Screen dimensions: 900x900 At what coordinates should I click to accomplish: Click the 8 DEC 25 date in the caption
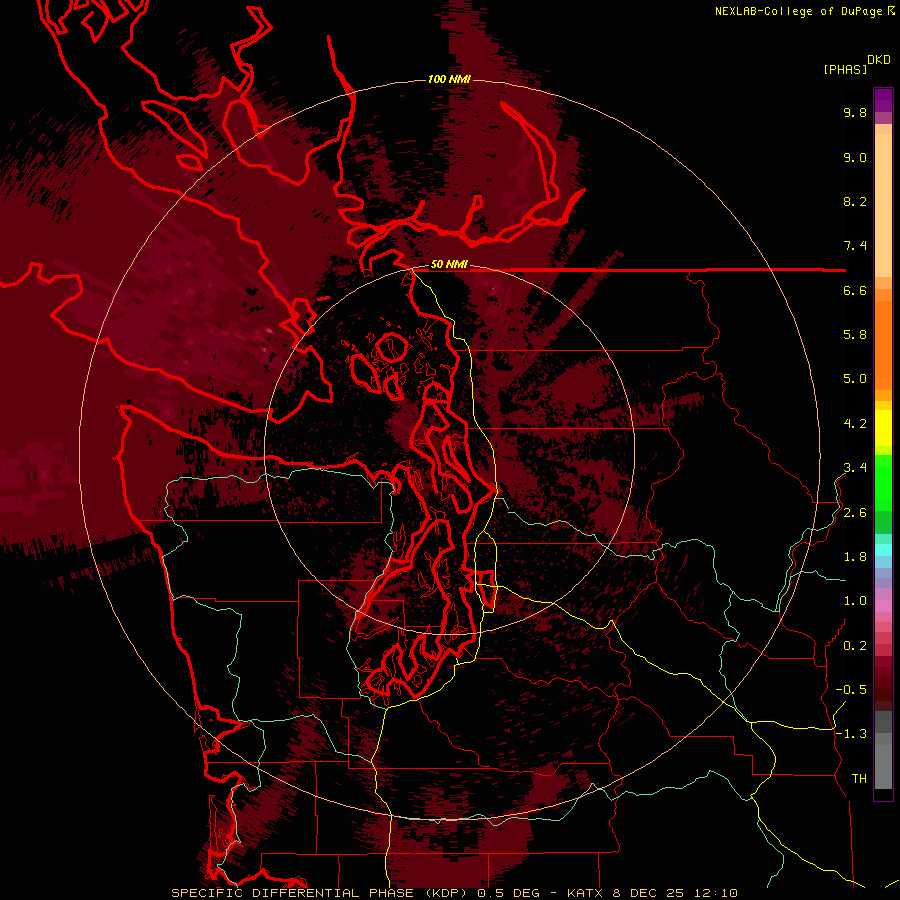[x=649, y=893]
